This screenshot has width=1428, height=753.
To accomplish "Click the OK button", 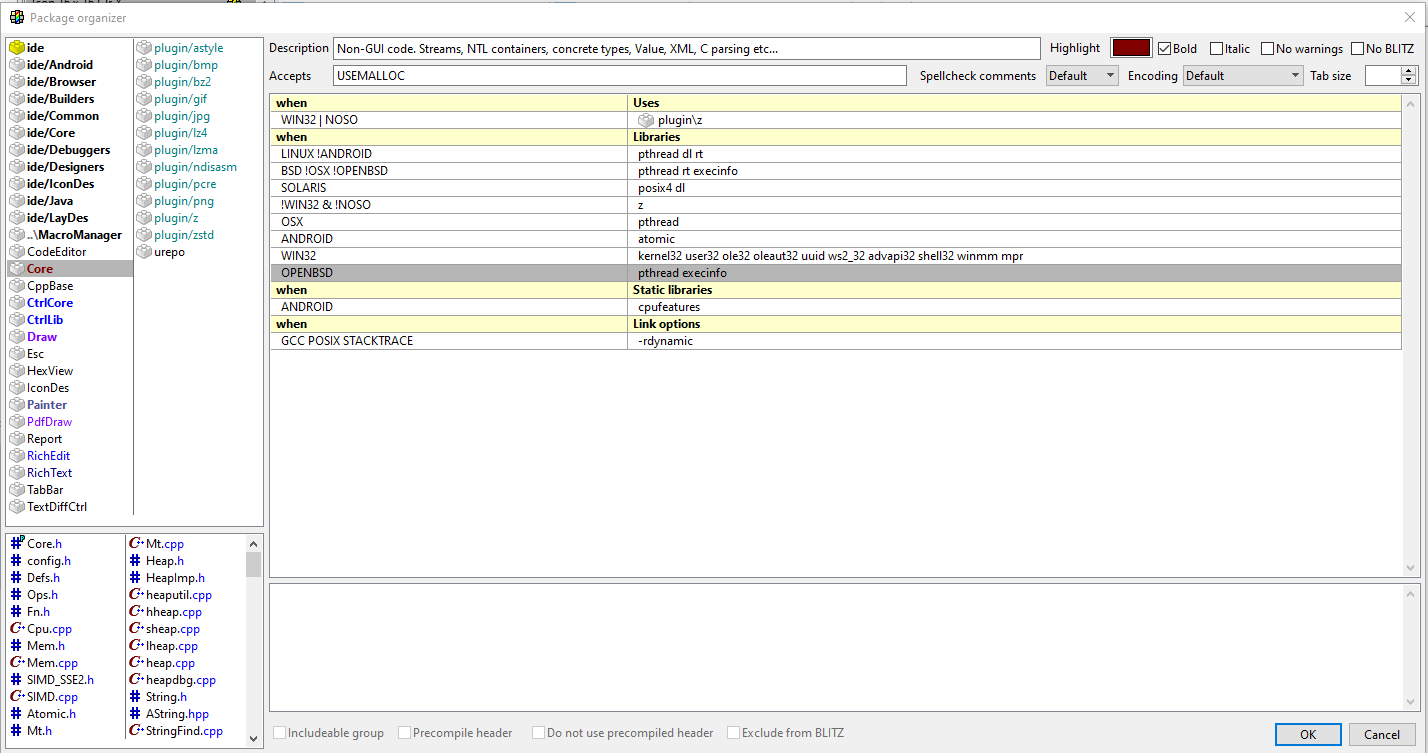I will coord(1307,734).
